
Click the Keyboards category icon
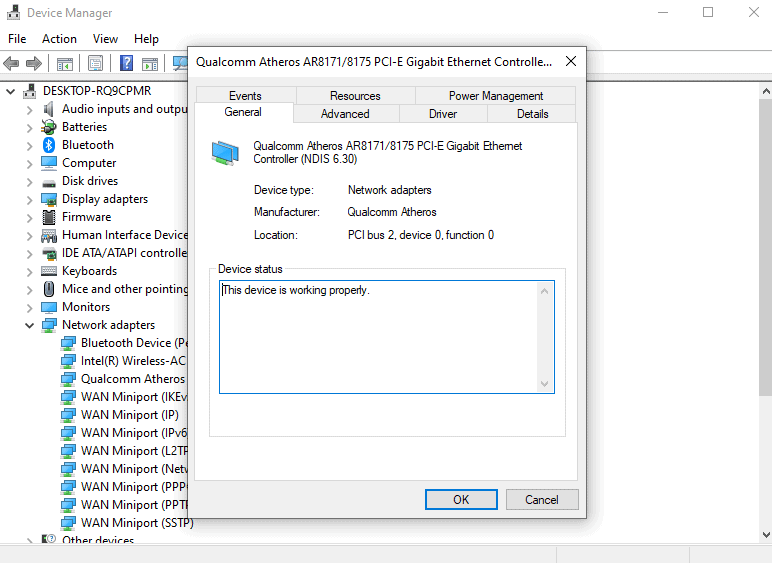[x=49, y=271]
